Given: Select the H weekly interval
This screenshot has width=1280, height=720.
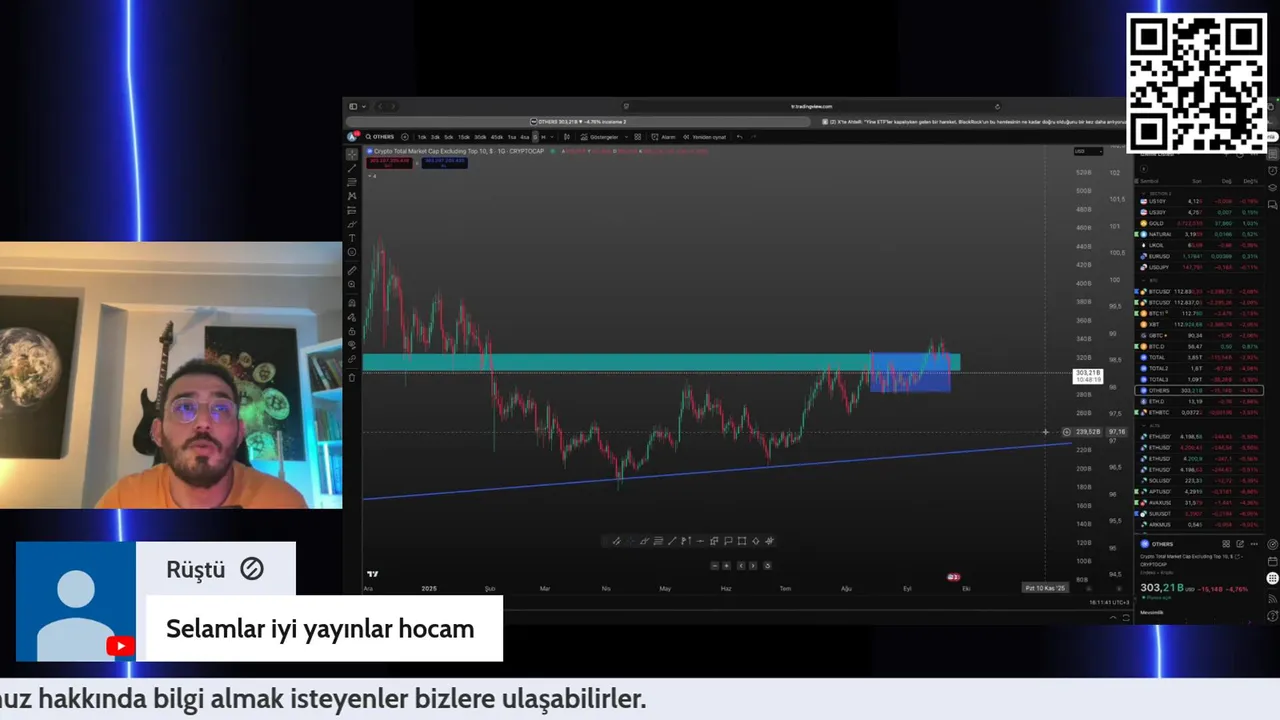Looking at the screenshot, I should click(x=543, y=137).
